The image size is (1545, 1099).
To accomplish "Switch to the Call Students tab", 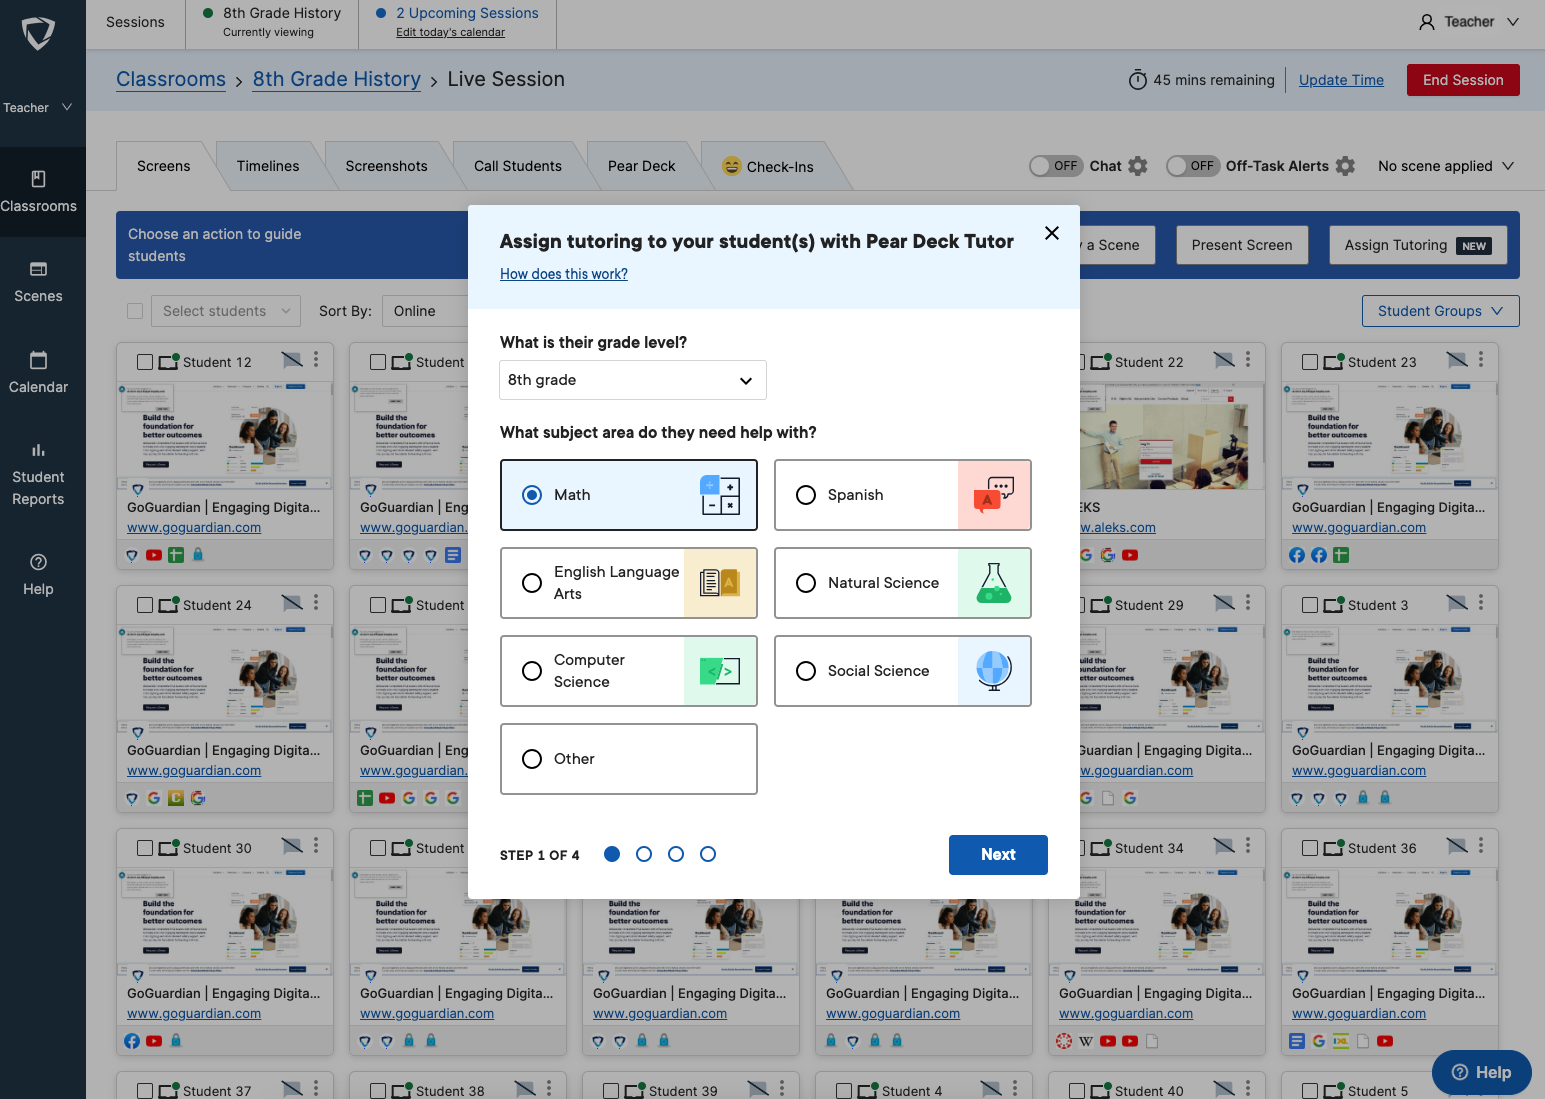I will (x=518, y=166).
